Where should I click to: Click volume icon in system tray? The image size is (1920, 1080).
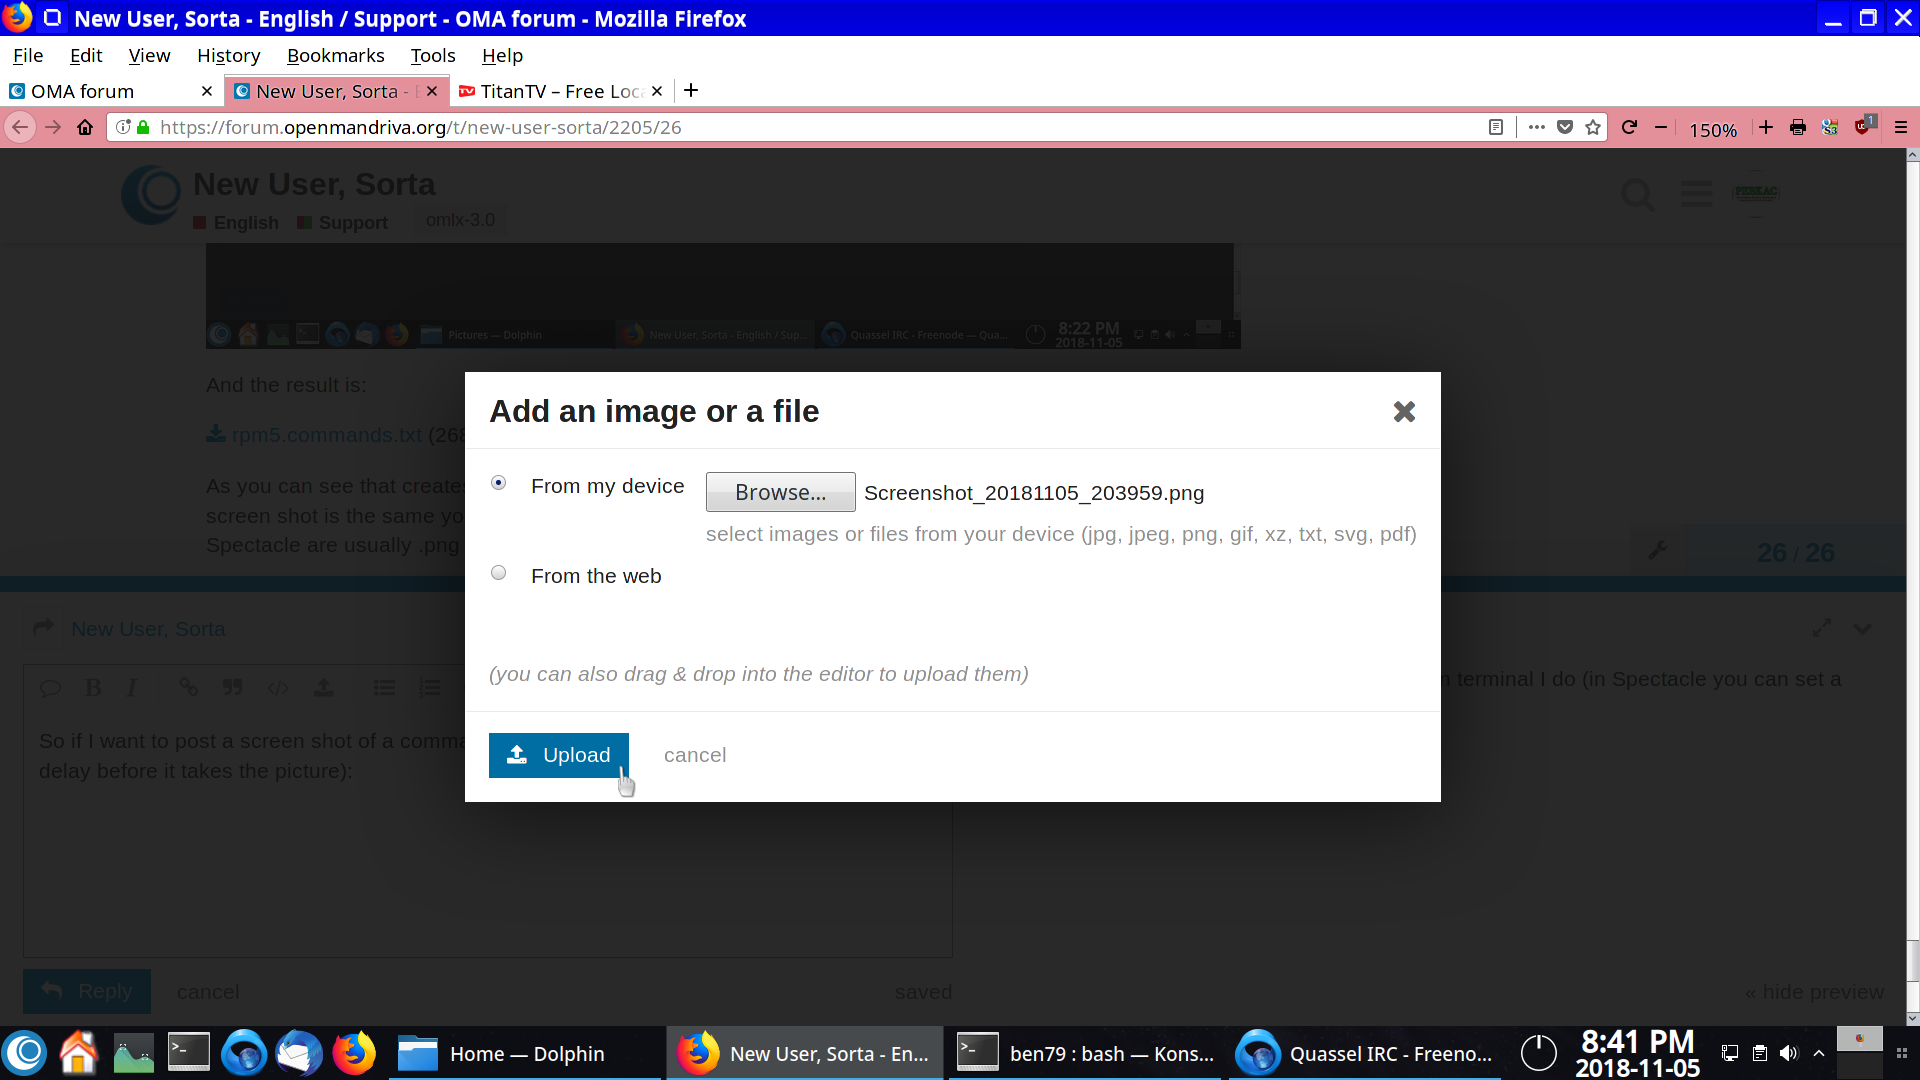[1789, 1053]
